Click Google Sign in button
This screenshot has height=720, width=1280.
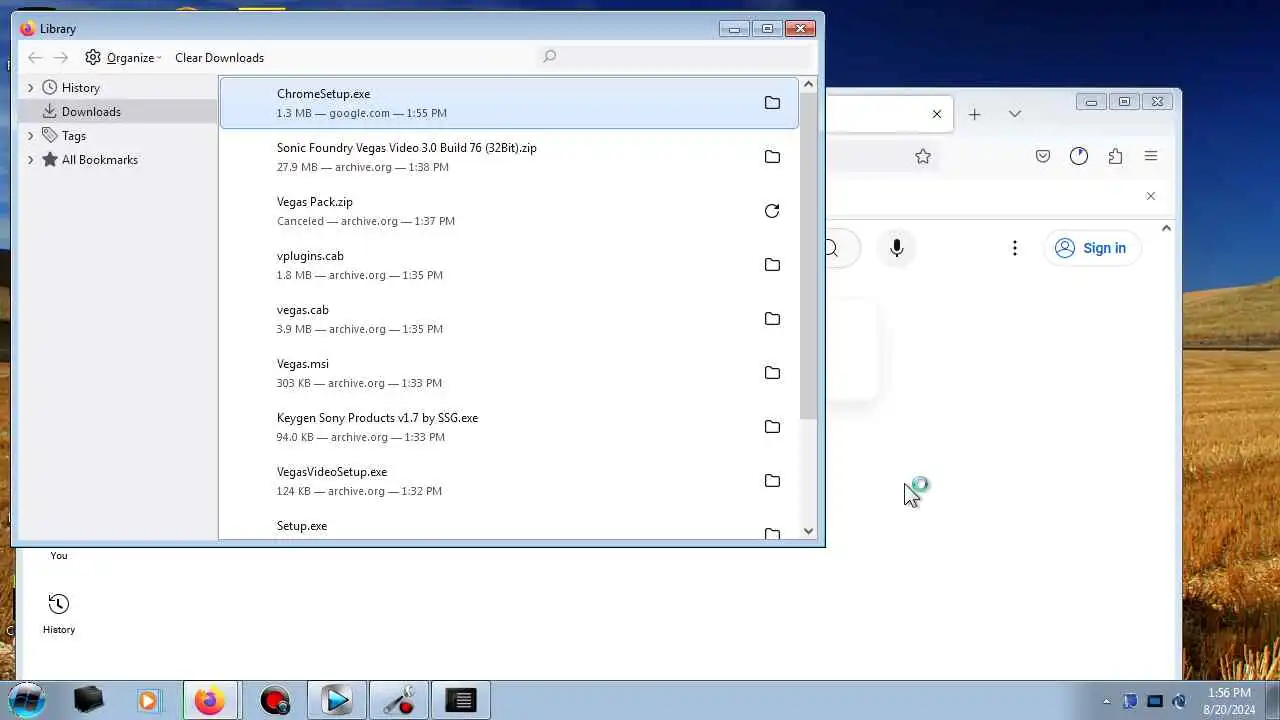click(1091, 248)
